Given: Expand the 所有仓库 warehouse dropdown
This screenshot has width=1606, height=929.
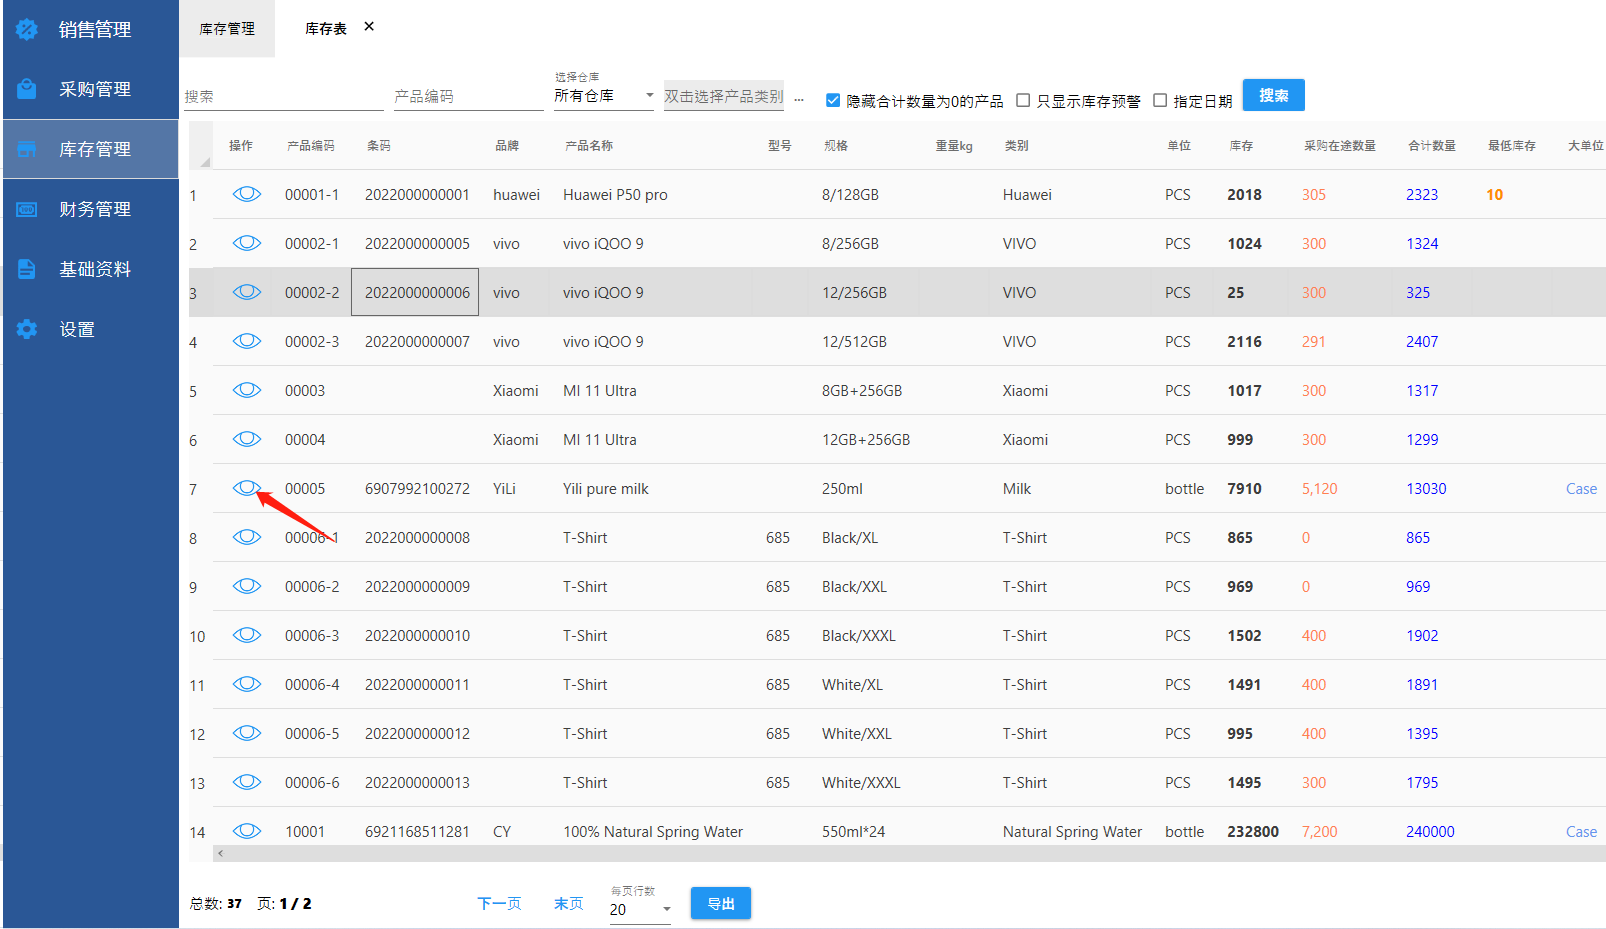Looking at the screenshot, I should point(649,96).
